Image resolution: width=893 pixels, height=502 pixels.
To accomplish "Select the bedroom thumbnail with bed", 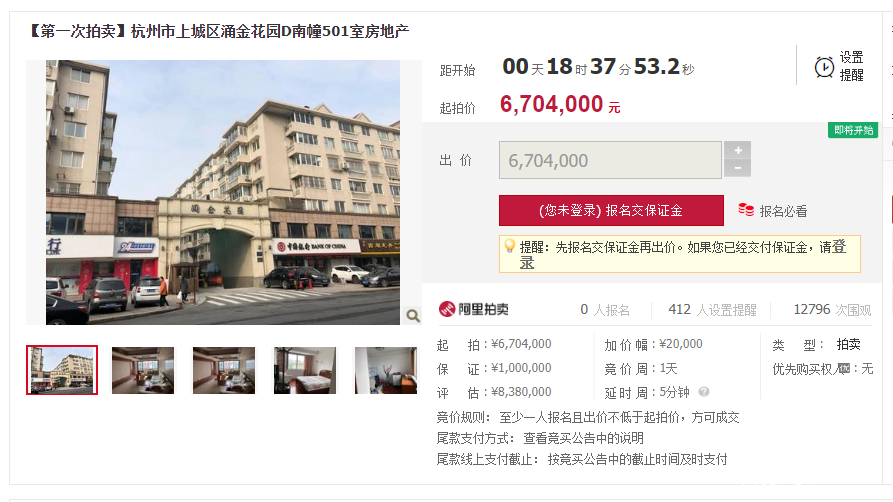I will coord(305,370).
